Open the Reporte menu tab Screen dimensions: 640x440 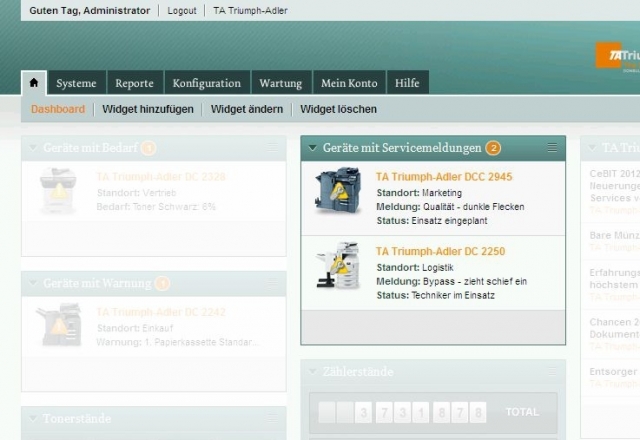[x=134, y=83]
